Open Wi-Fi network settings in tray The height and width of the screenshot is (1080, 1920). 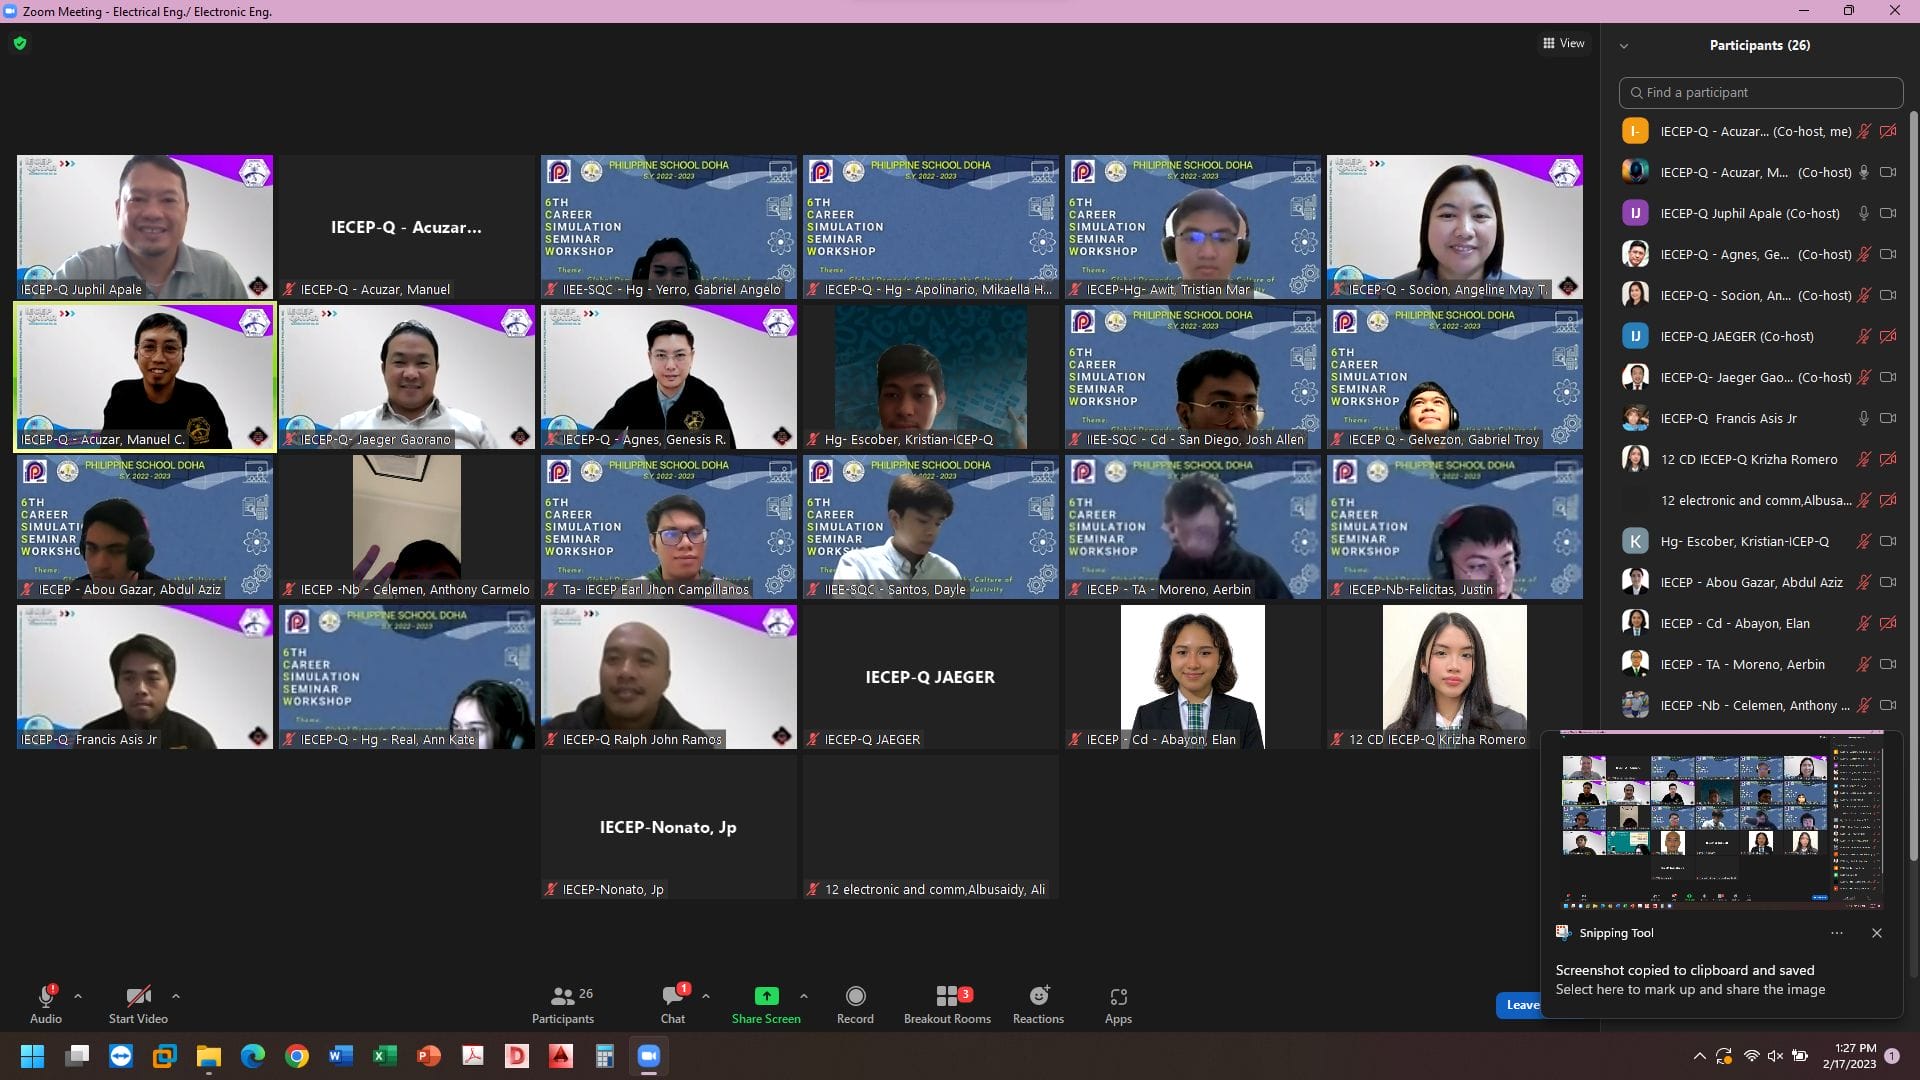1751,1056
